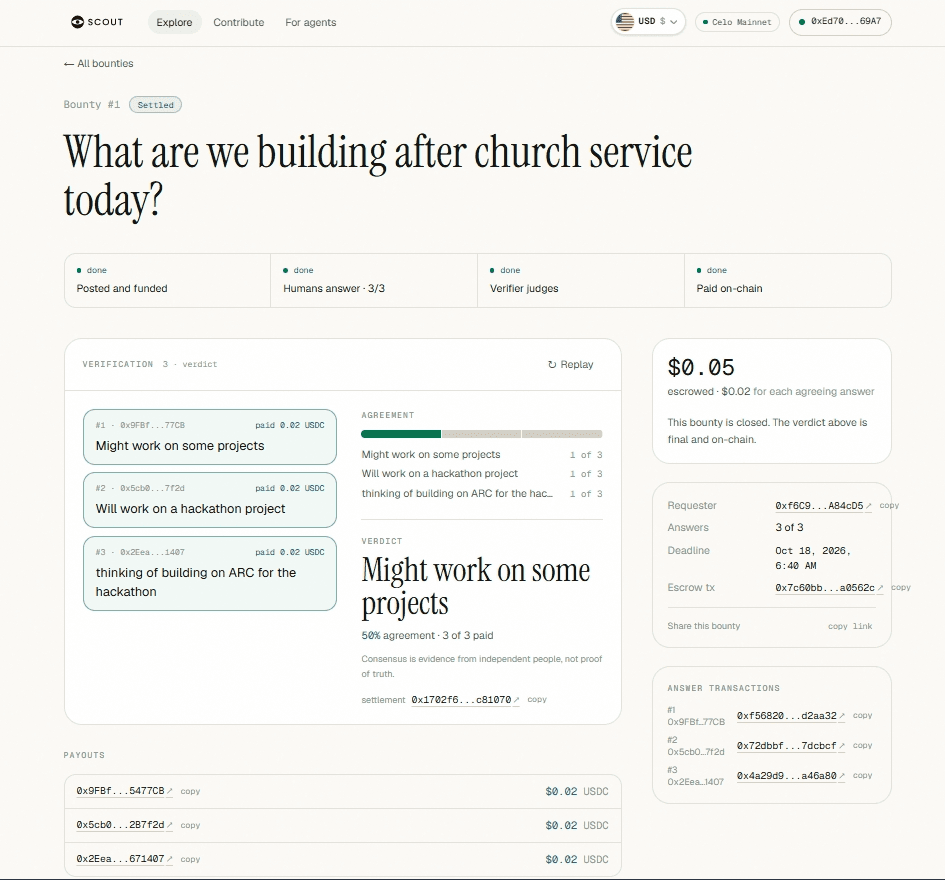
Task: Click the Oct 18, 2026 deadline value
Action: [x=812, y=558]
